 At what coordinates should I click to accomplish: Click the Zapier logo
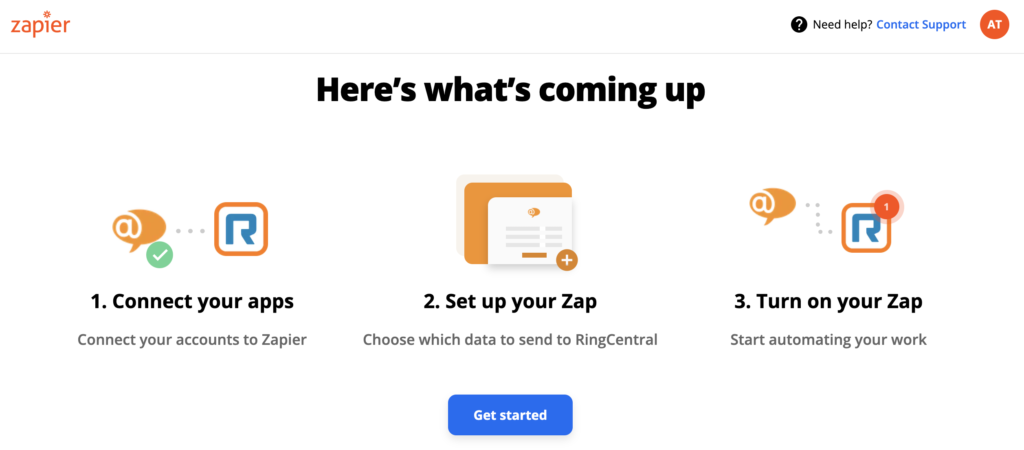(x=40, y=25)
